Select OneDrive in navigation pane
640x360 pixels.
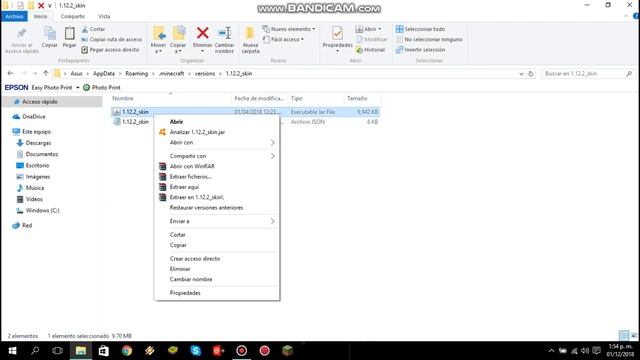point(29,117)
